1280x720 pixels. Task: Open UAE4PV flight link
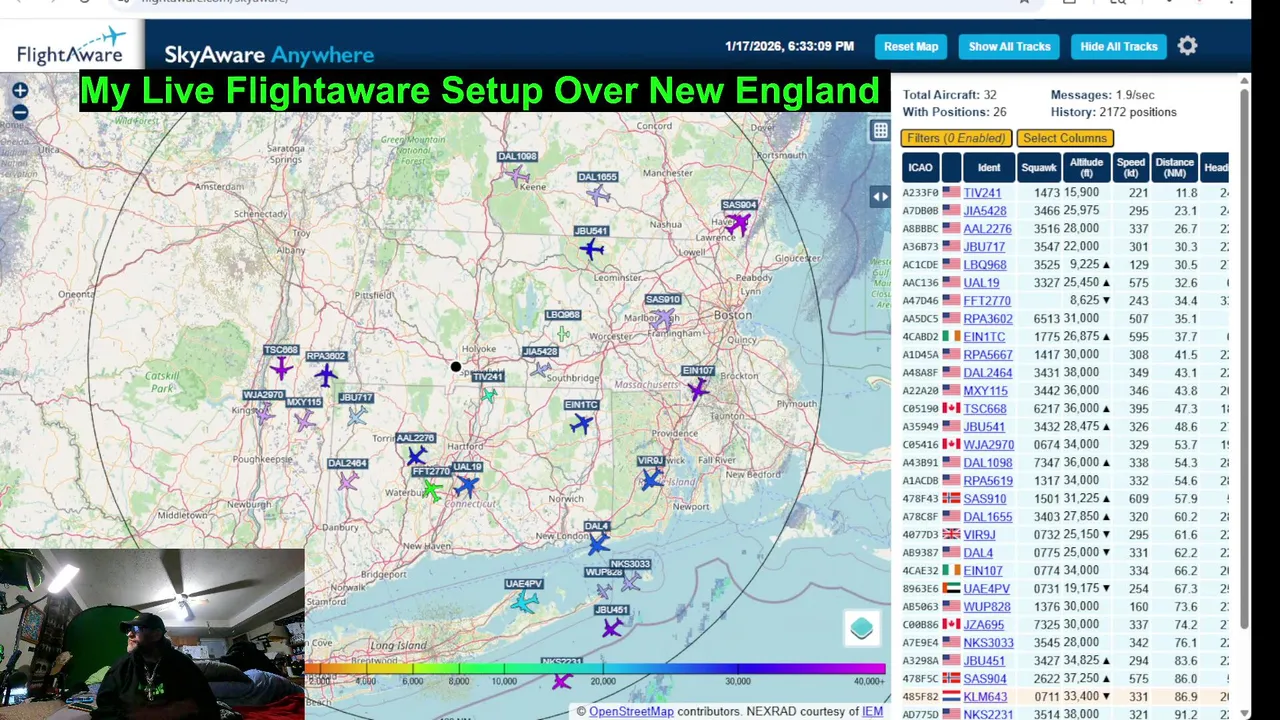pyautogui.click(x=987, y=589)
